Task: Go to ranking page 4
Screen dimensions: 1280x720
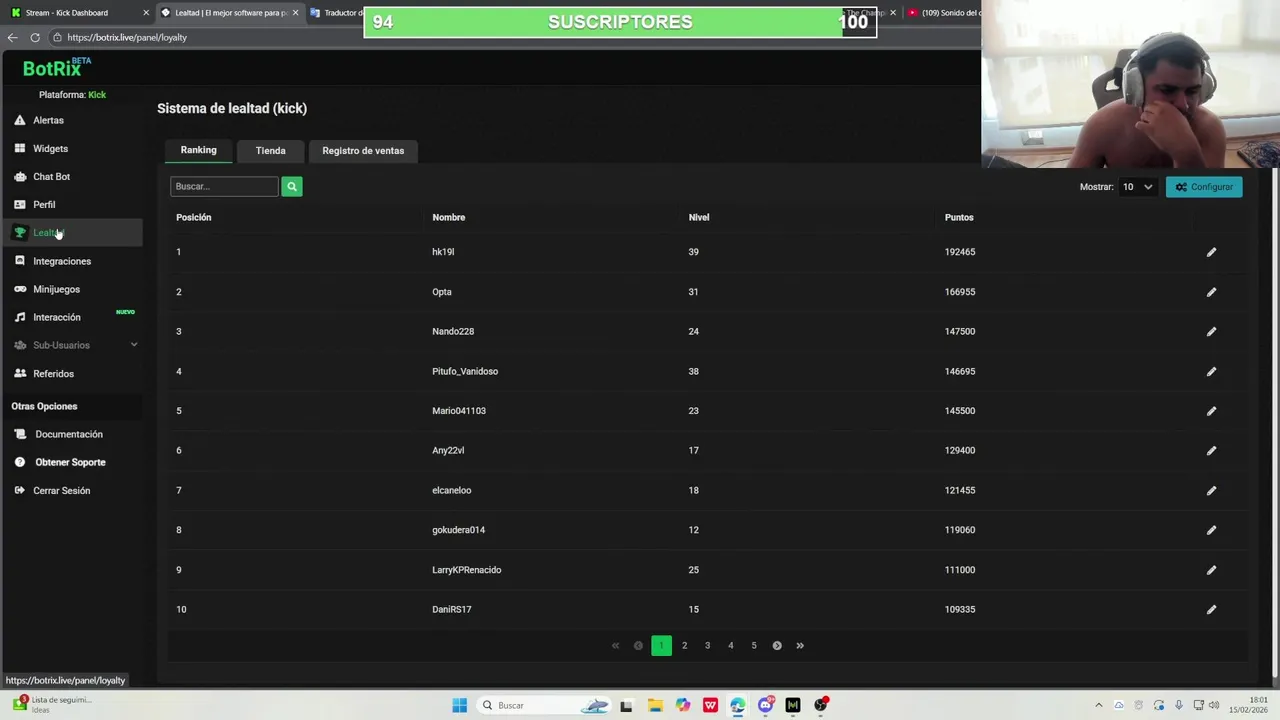Action: tap(730, 646)
